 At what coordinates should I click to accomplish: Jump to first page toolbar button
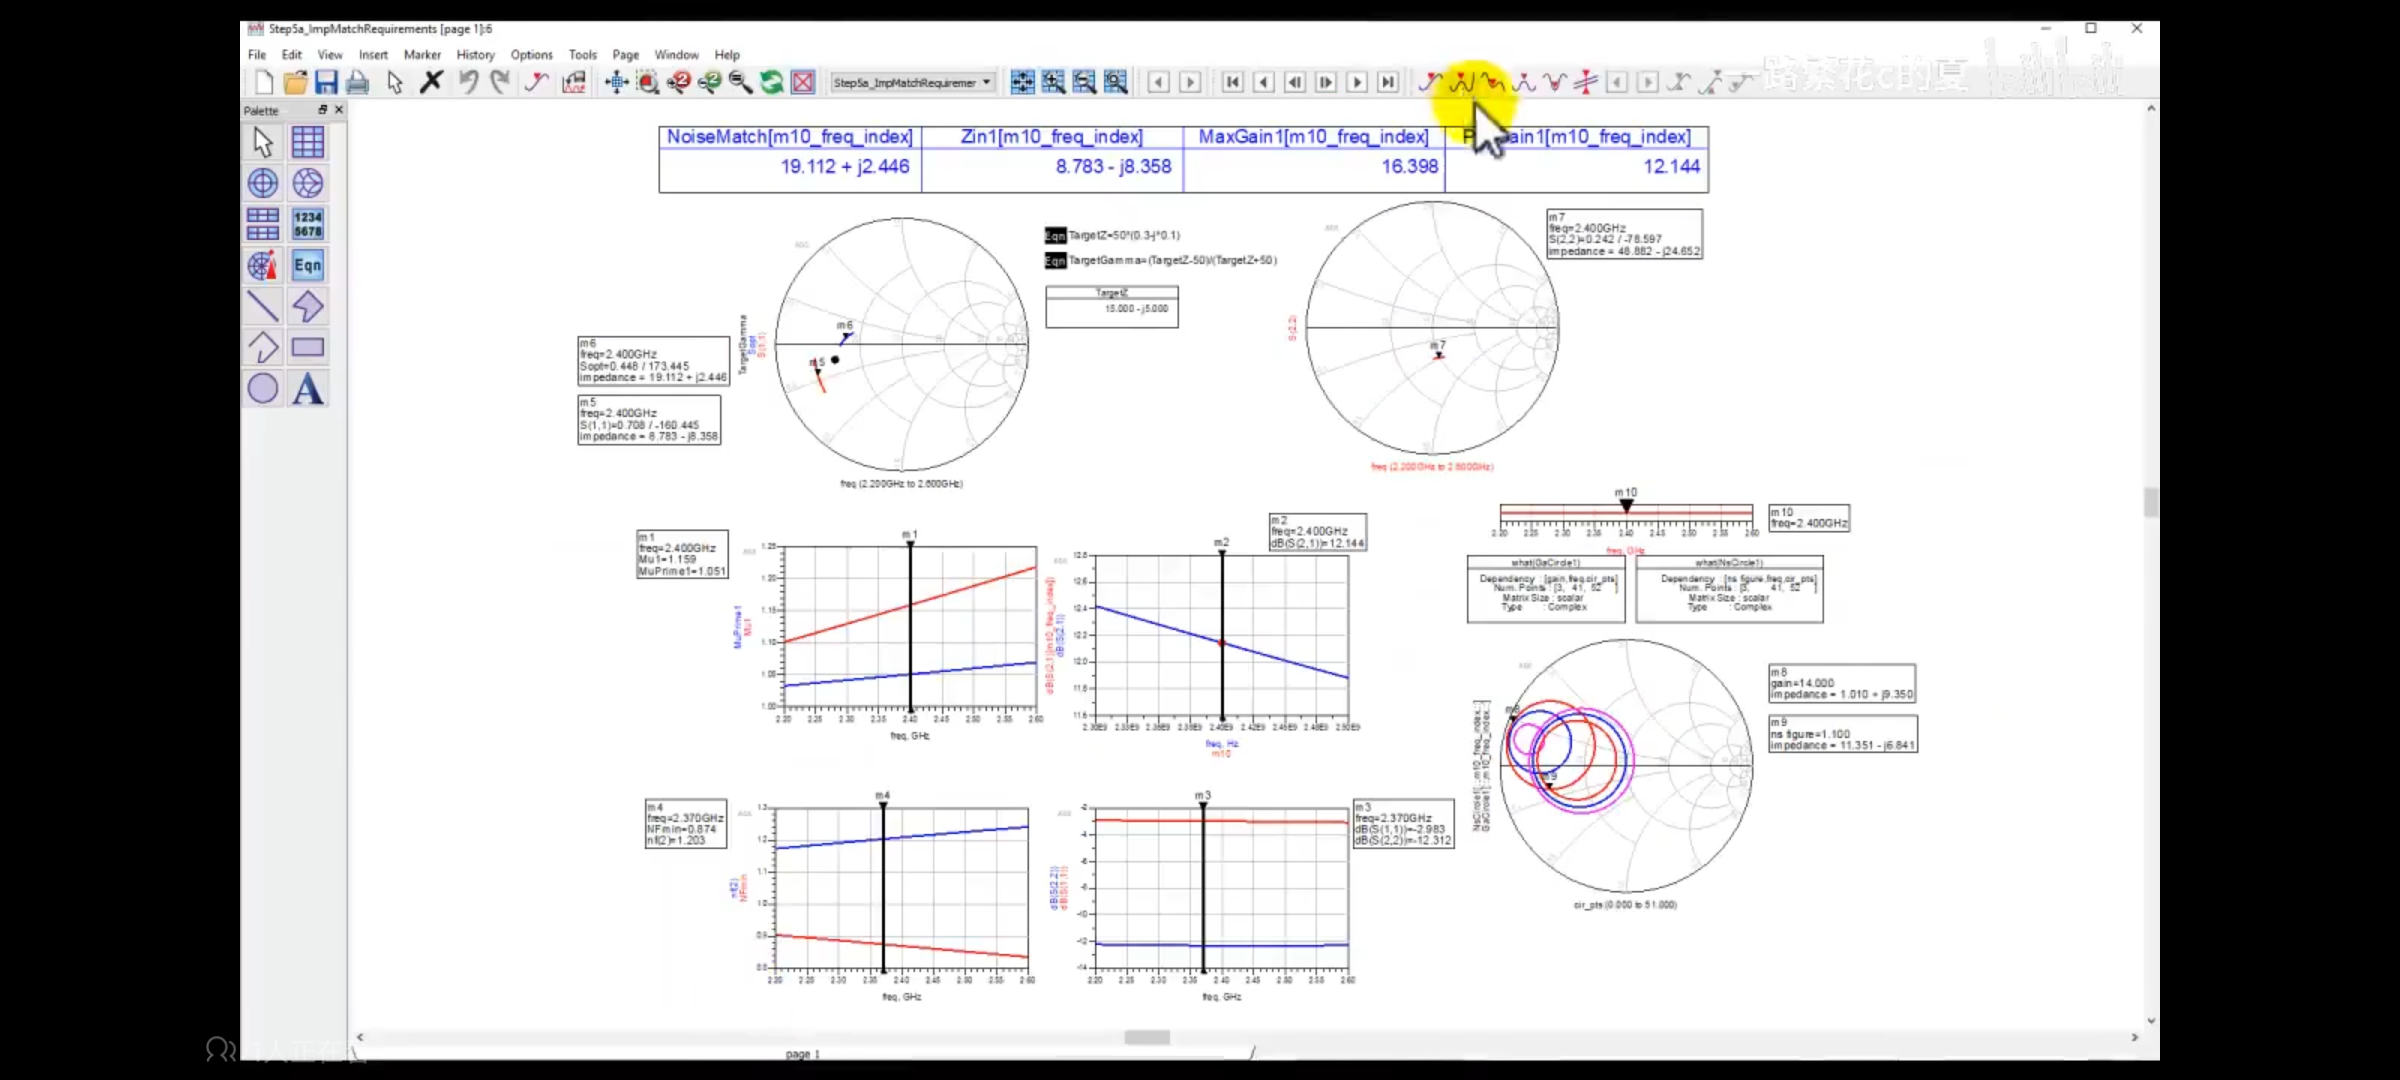coord(1232,83)
